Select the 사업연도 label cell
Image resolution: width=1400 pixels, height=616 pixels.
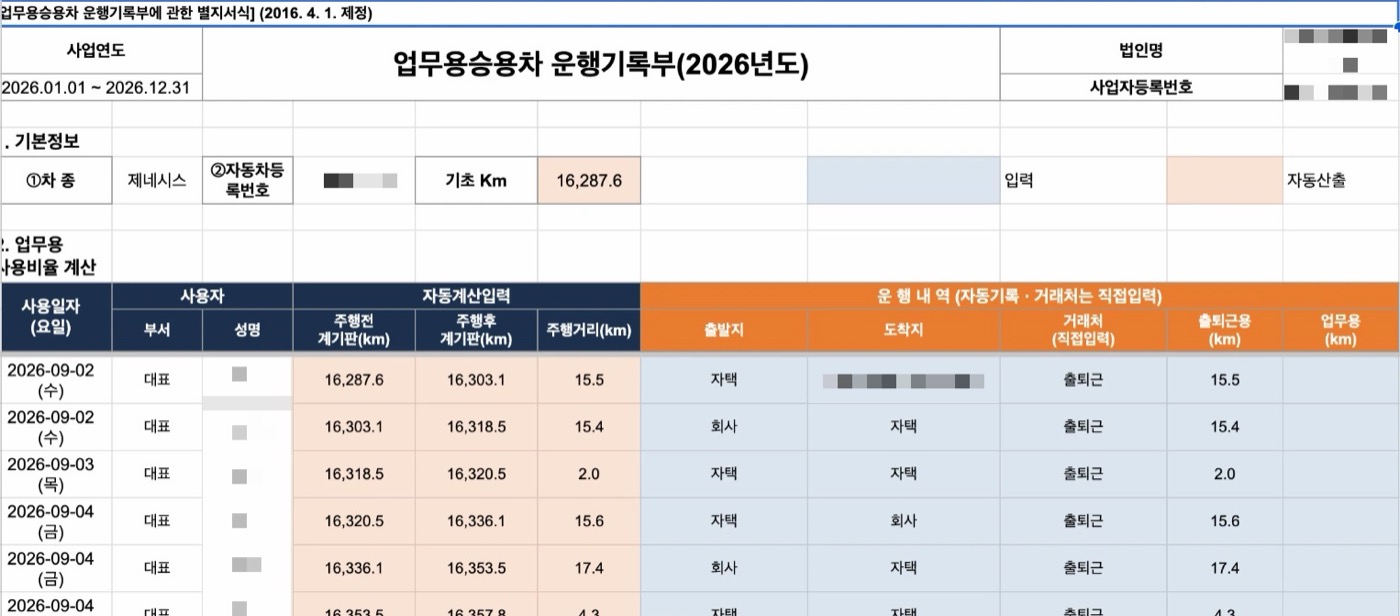click(101, 51)
